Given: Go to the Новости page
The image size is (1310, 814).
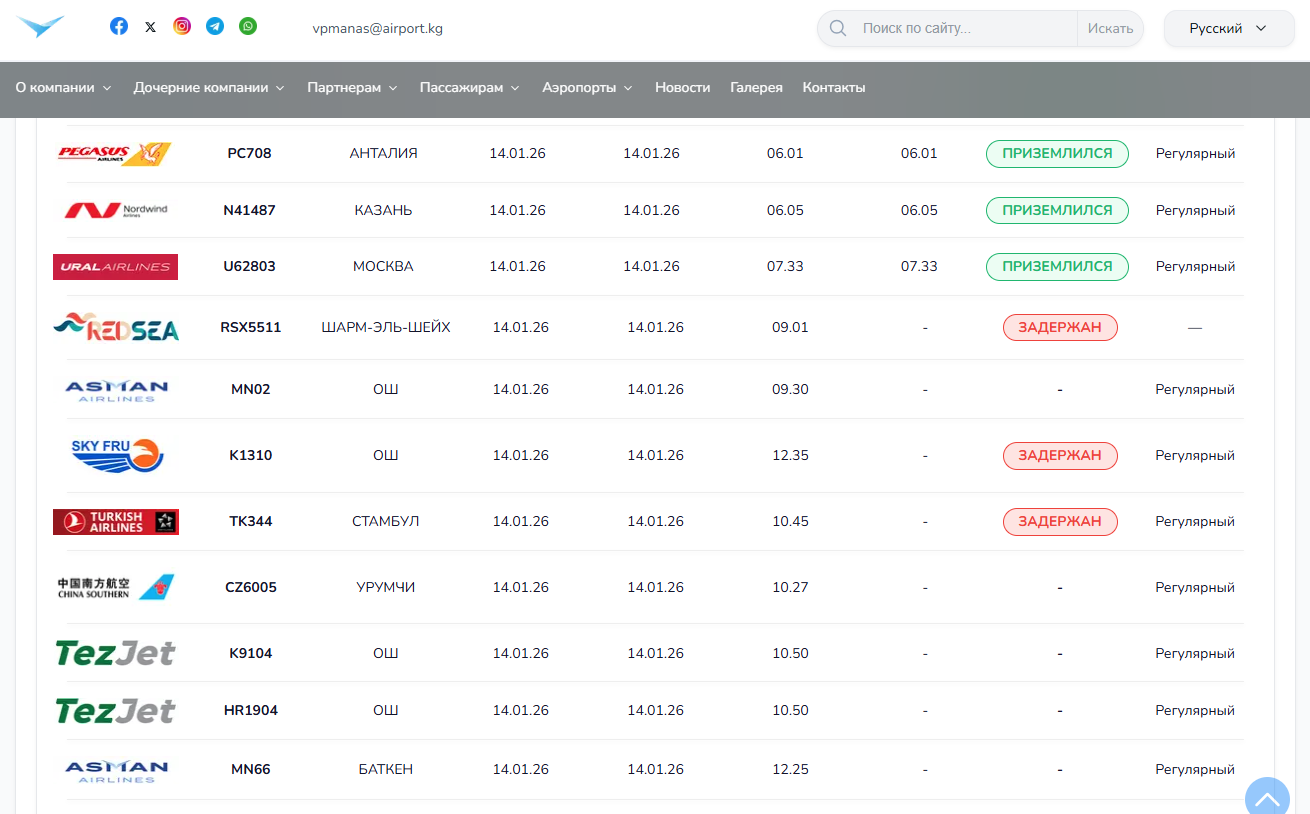Looking at the screenshot, I should click(682, 88).
